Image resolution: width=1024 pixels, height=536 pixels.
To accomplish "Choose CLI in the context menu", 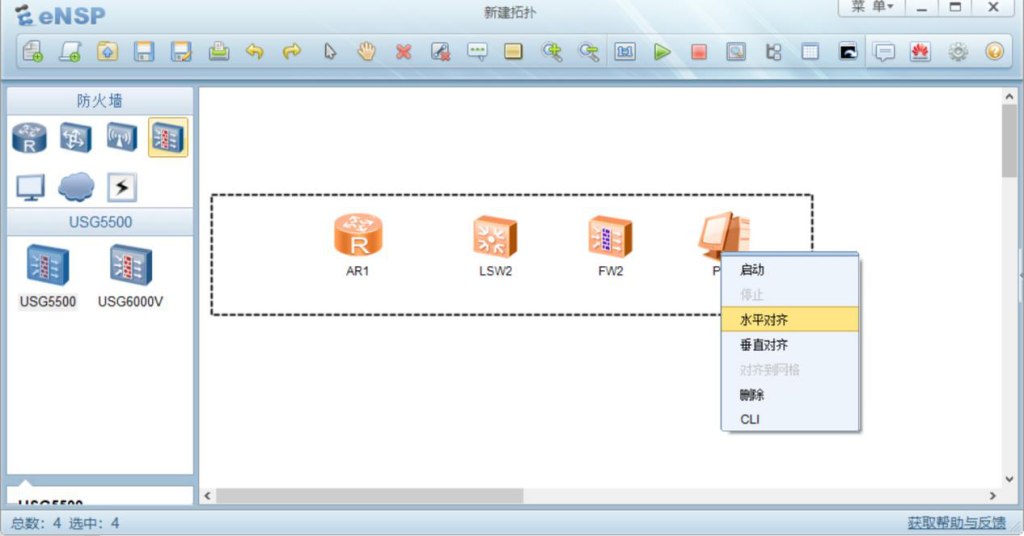I will [x=790, y=419].
